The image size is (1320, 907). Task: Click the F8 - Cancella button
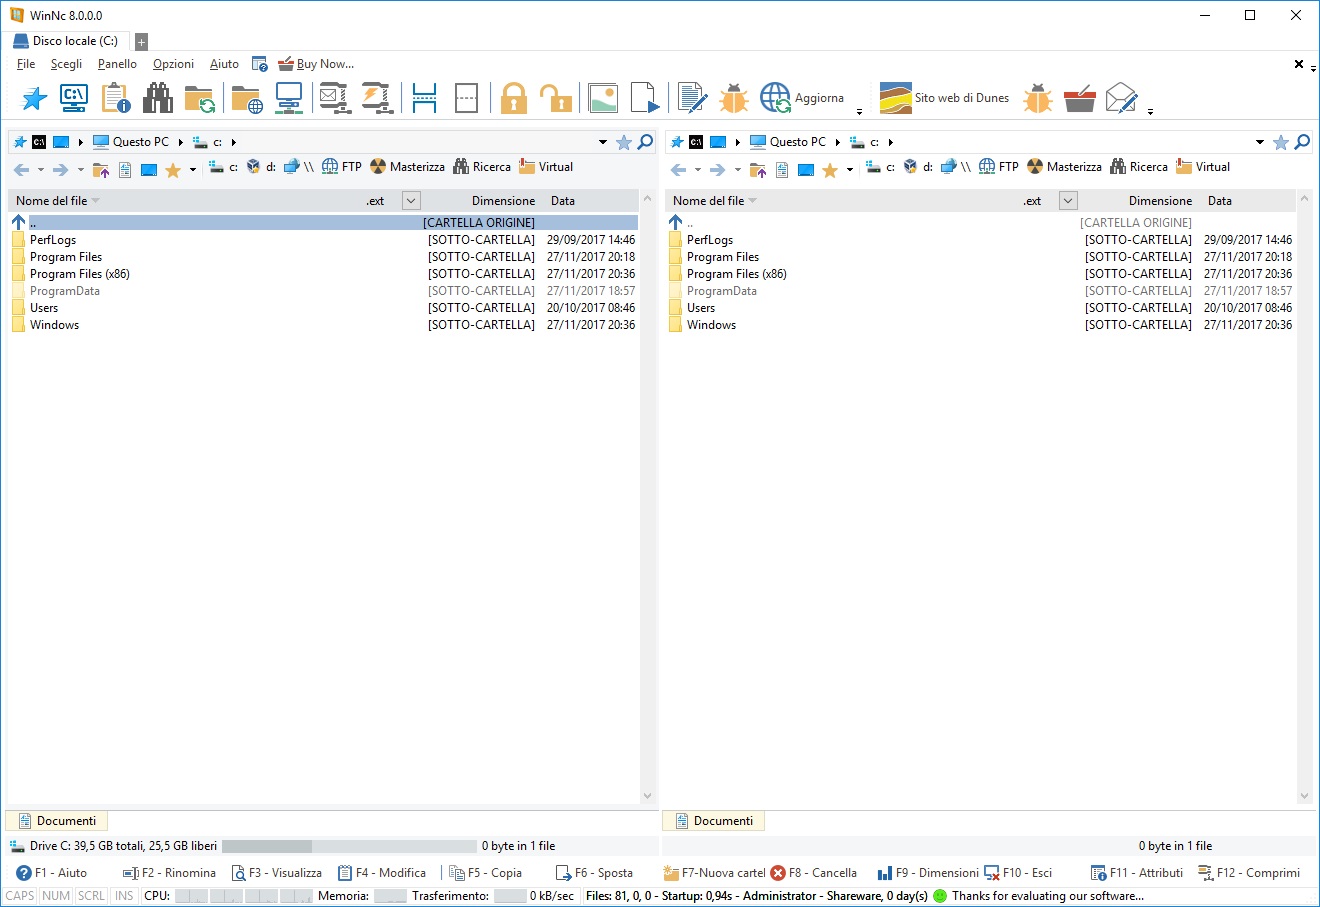(x=814, y=873)
